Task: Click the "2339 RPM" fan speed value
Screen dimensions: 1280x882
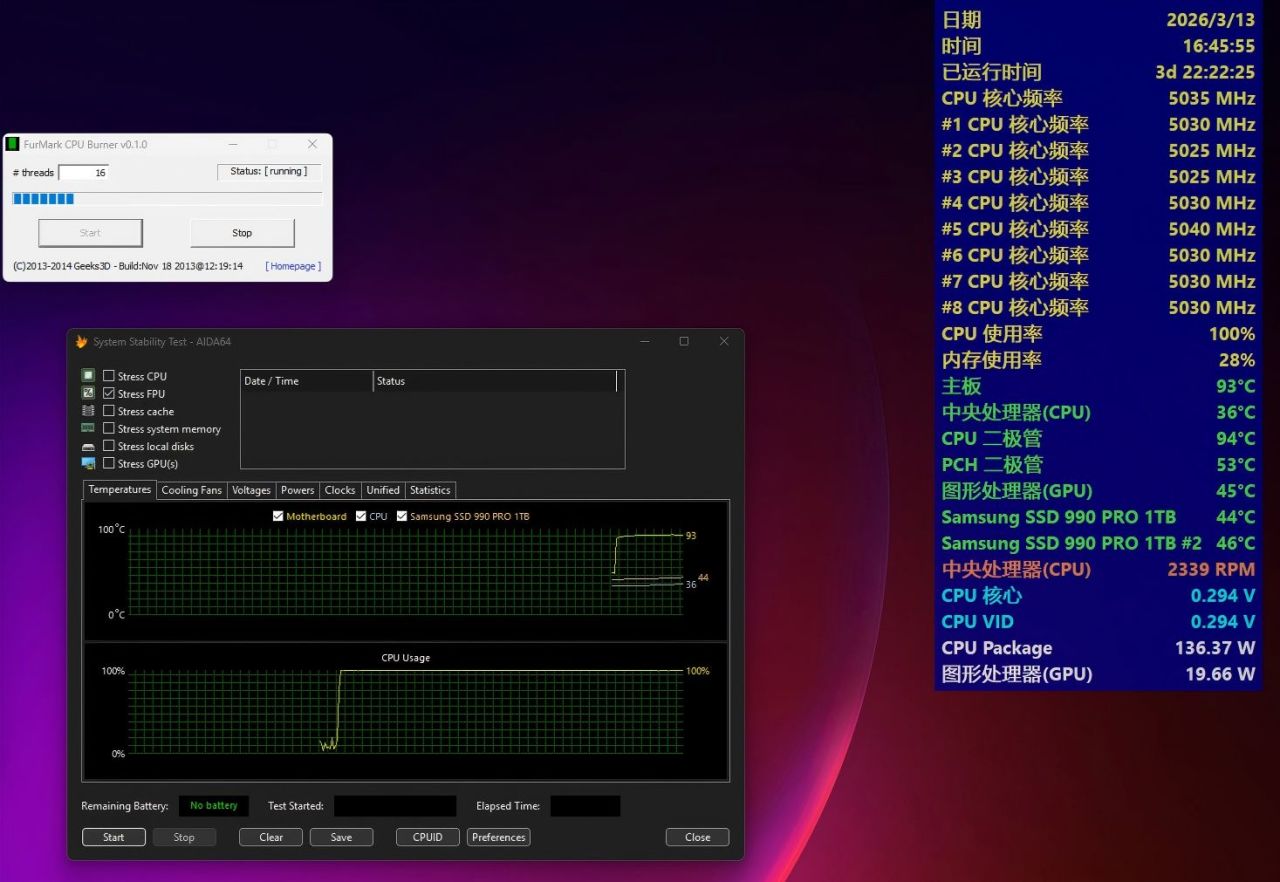Action: [x=1211, y=569]
